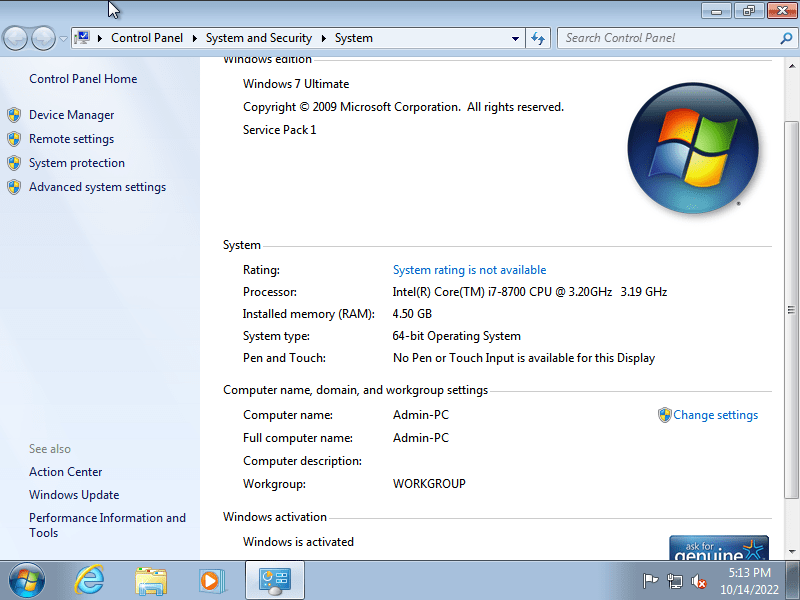Launch Internet Explorer from taskbar
The image size is (800, 600).
89,580
